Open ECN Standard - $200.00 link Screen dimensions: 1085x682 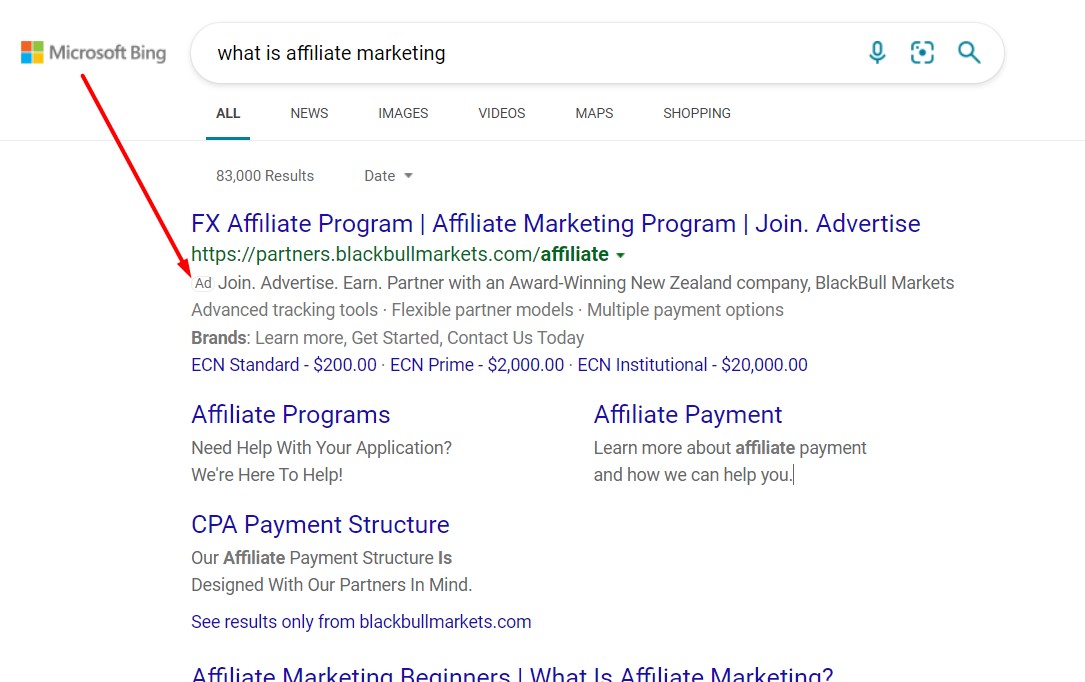tap(284, 365)
